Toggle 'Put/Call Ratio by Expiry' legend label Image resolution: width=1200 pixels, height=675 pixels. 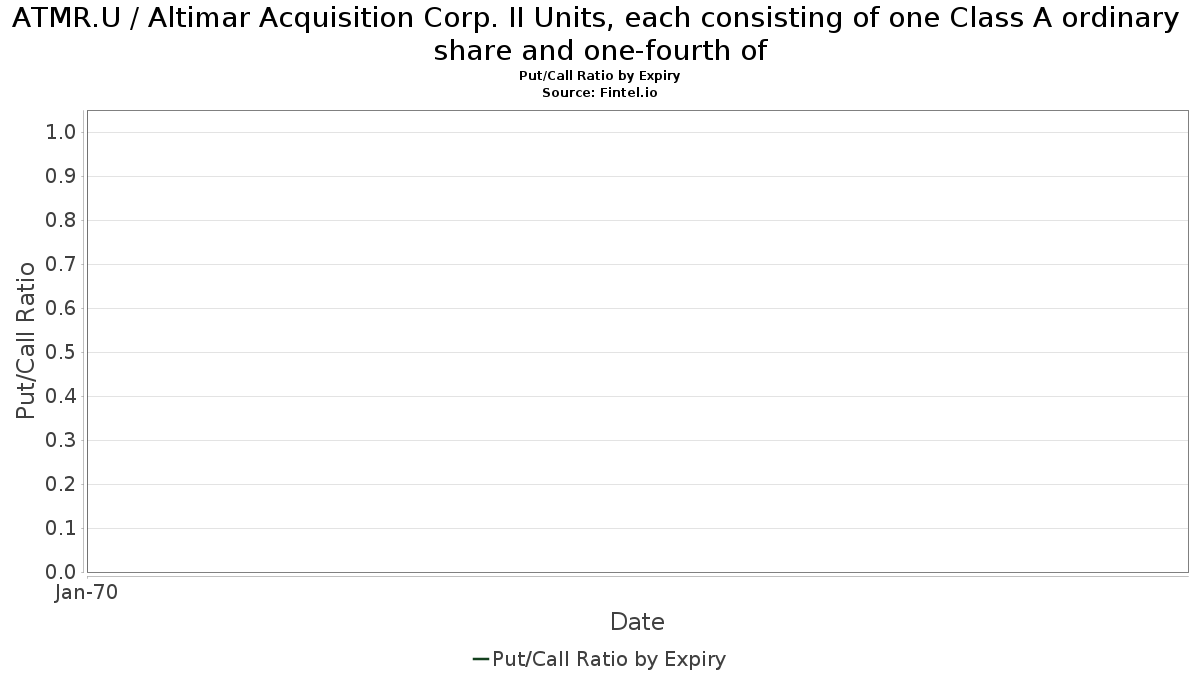click(609, 659)
